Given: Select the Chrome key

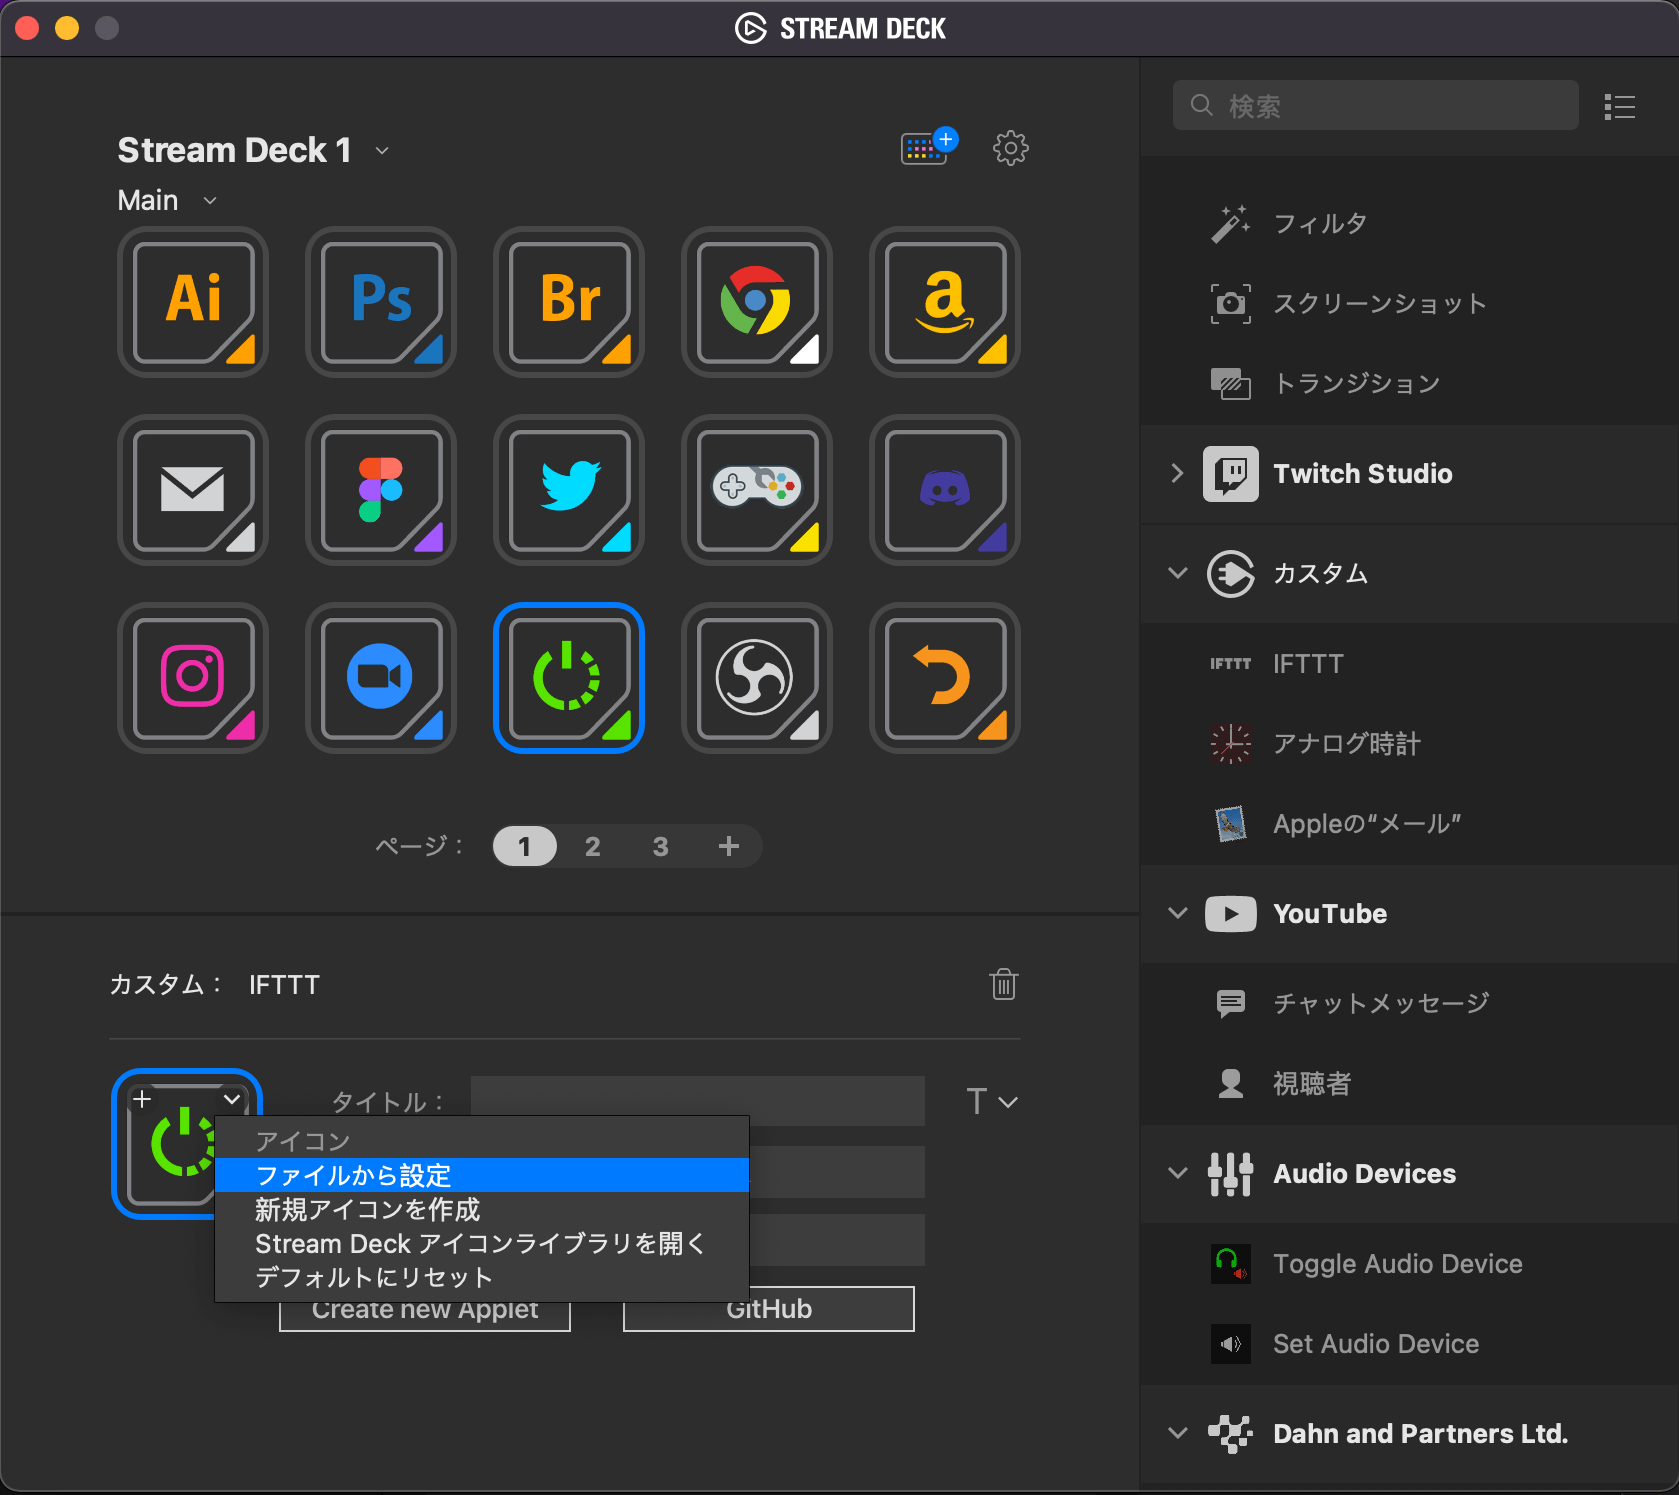Looking at the screenshot, I should tap(757, 302).
